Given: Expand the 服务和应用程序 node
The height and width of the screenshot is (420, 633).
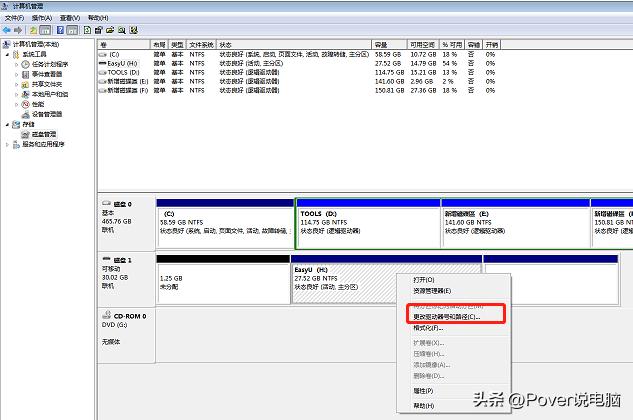Looking at the screenshot, I should pyautogui.click(x=4, y=144).
